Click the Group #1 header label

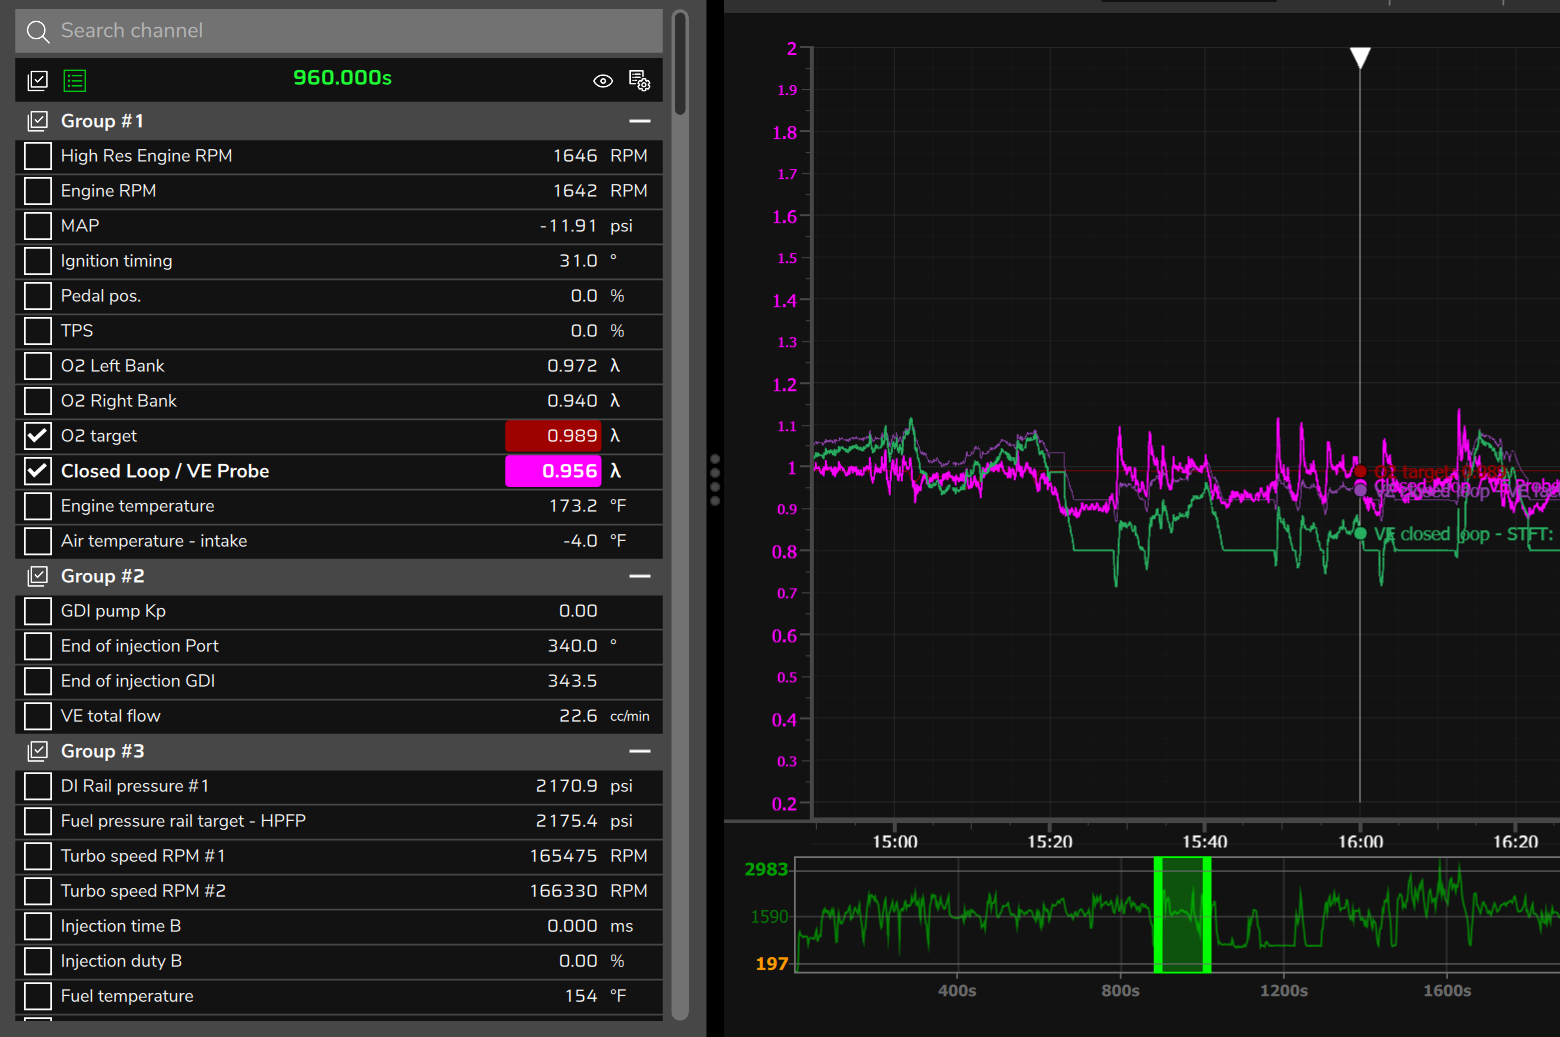click(102, 121)
